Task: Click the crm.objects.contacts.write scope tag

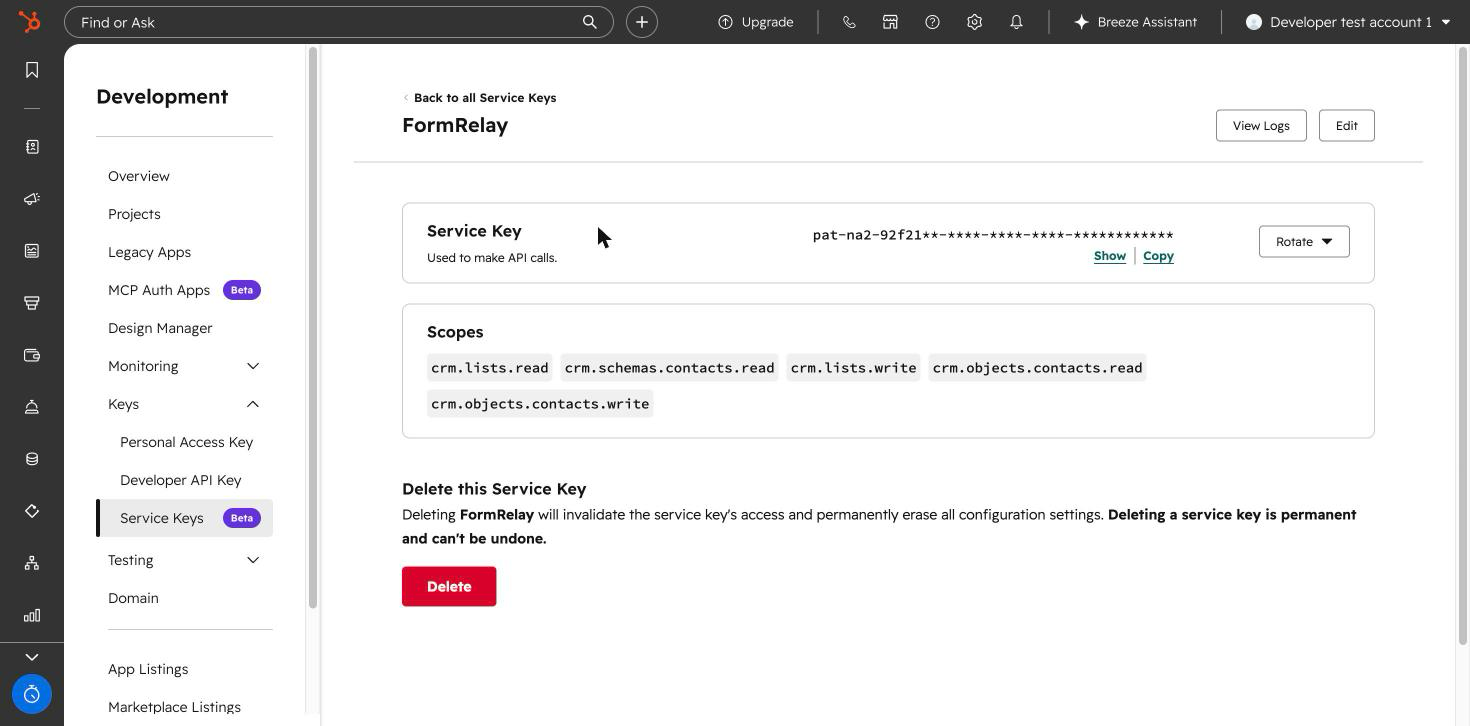Action: tap(540, 404)
